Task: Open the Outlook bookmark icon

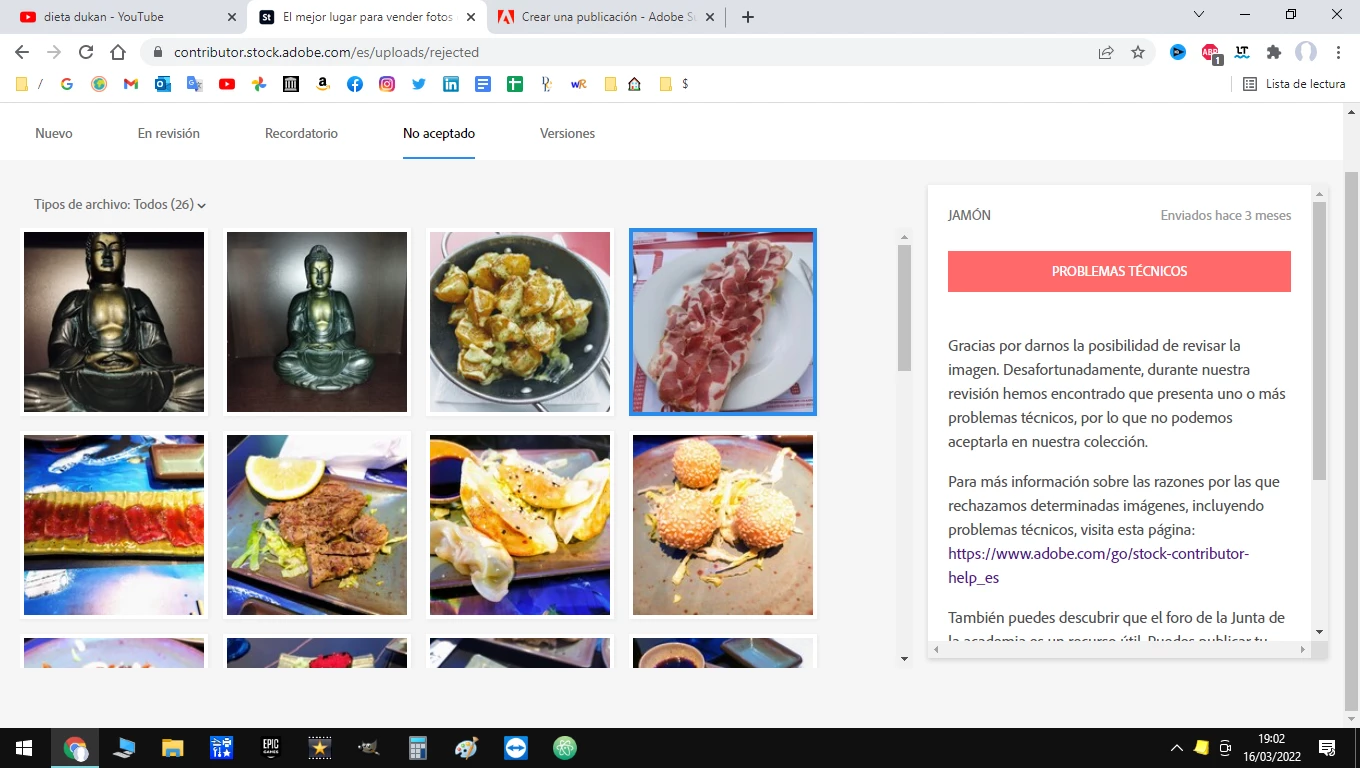Action: tap(163, 84)
